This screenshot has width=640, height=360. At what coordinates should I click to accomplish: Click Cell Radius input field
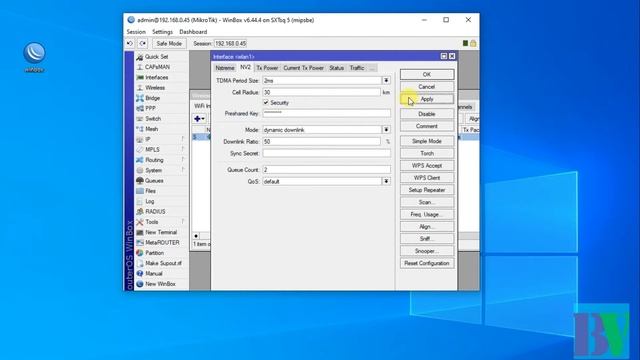322,92
